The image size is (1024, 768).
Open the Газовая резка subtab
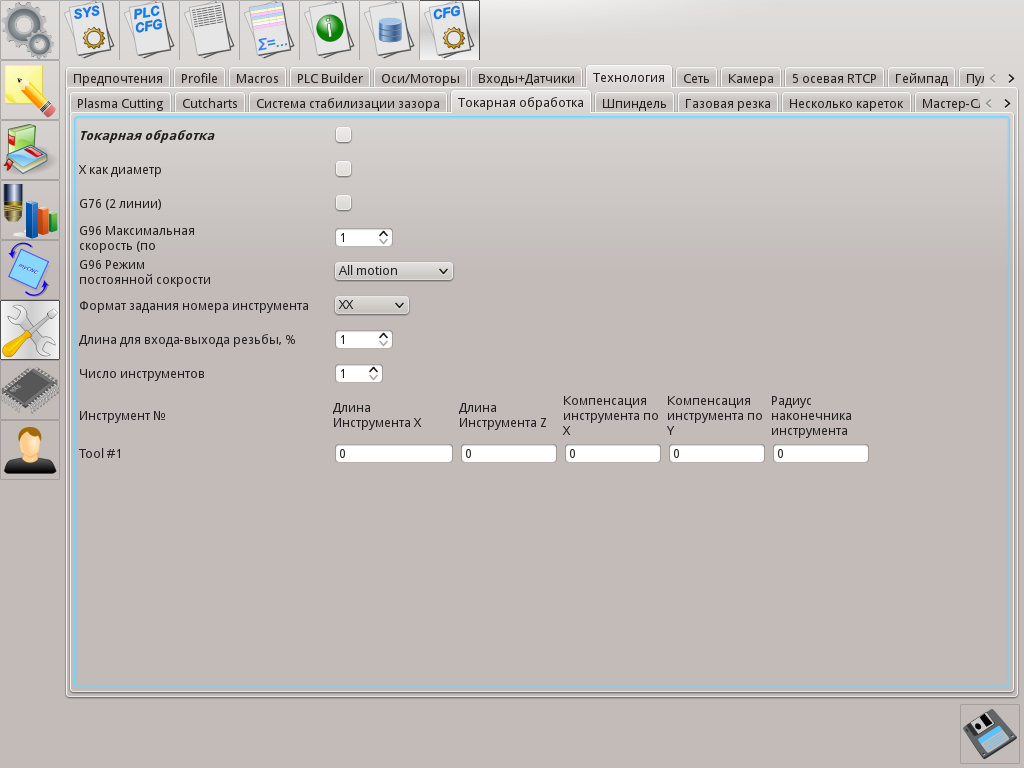click(728, 103)
